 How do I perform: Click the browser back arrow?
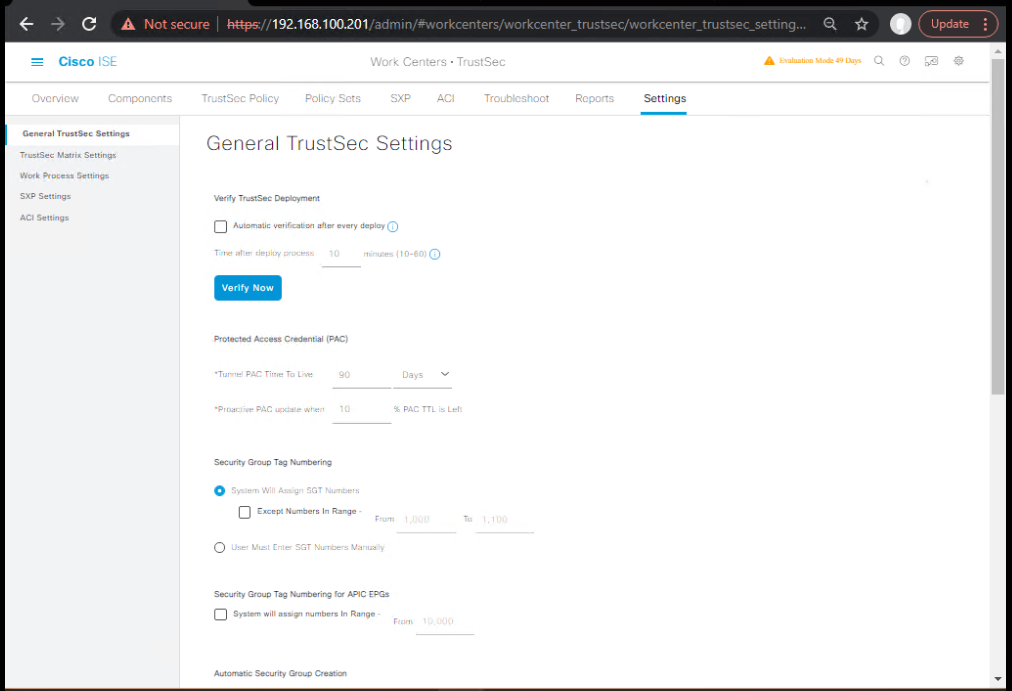[26, 25]
